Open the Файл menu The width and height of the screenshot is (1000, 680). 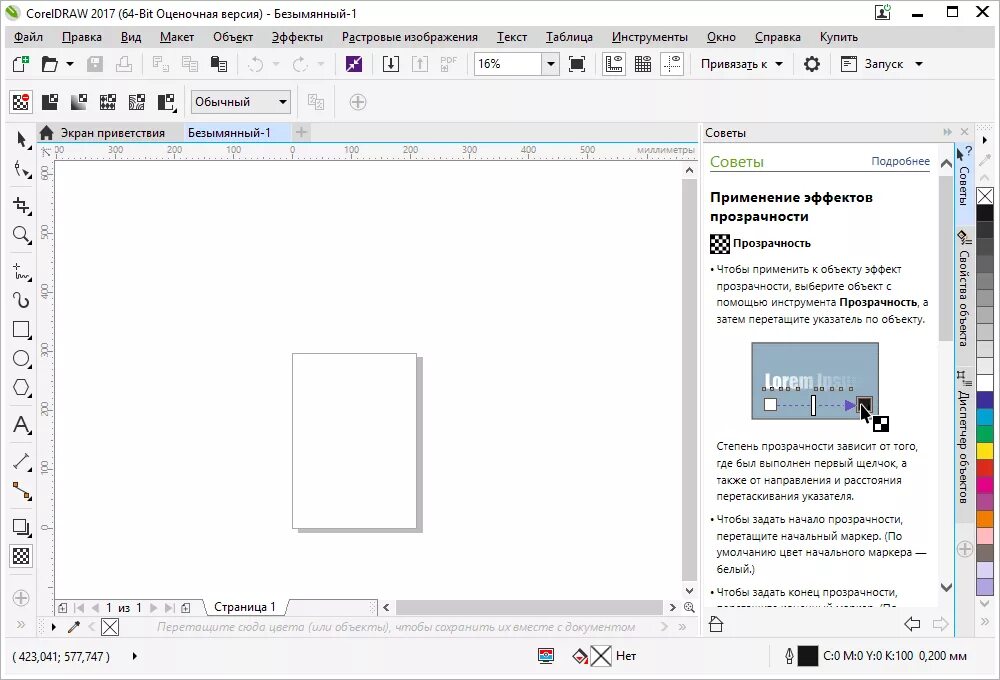click(x=29, y=37)
